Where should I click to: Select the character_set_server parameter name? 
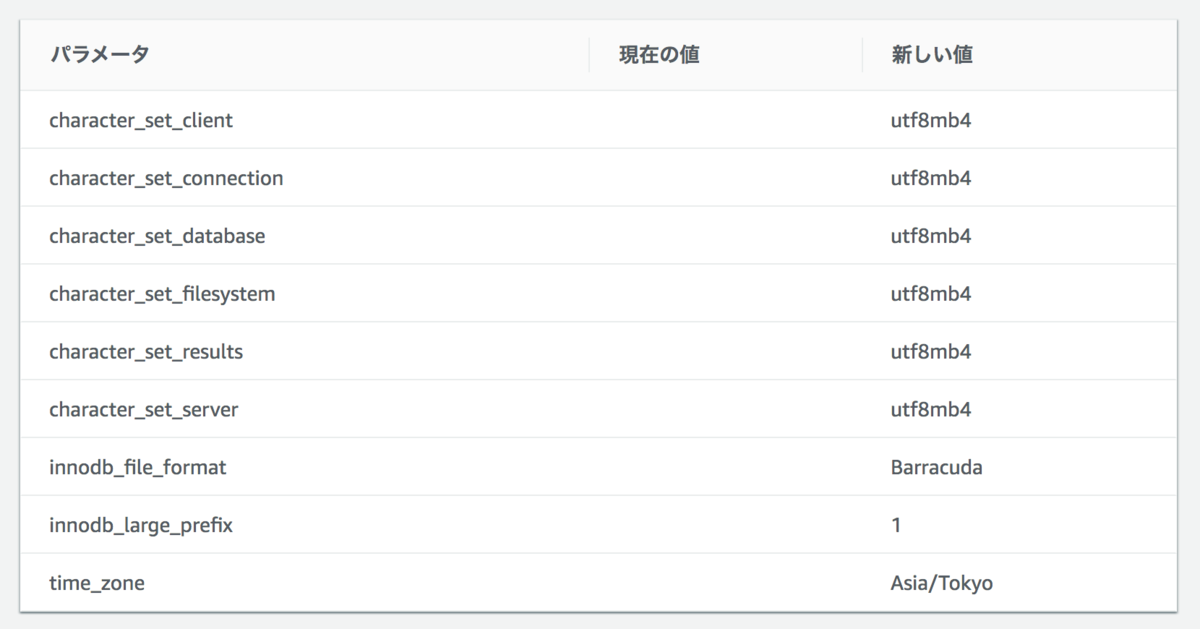144,410
